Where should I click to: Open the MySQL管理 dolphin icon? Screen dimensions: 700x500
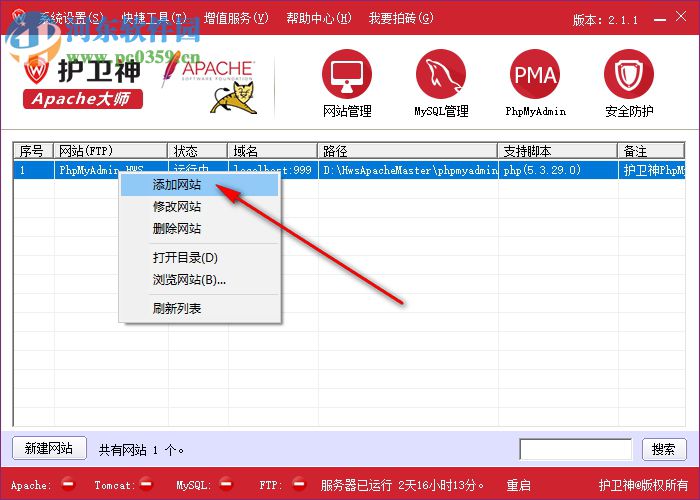[441, 74]
